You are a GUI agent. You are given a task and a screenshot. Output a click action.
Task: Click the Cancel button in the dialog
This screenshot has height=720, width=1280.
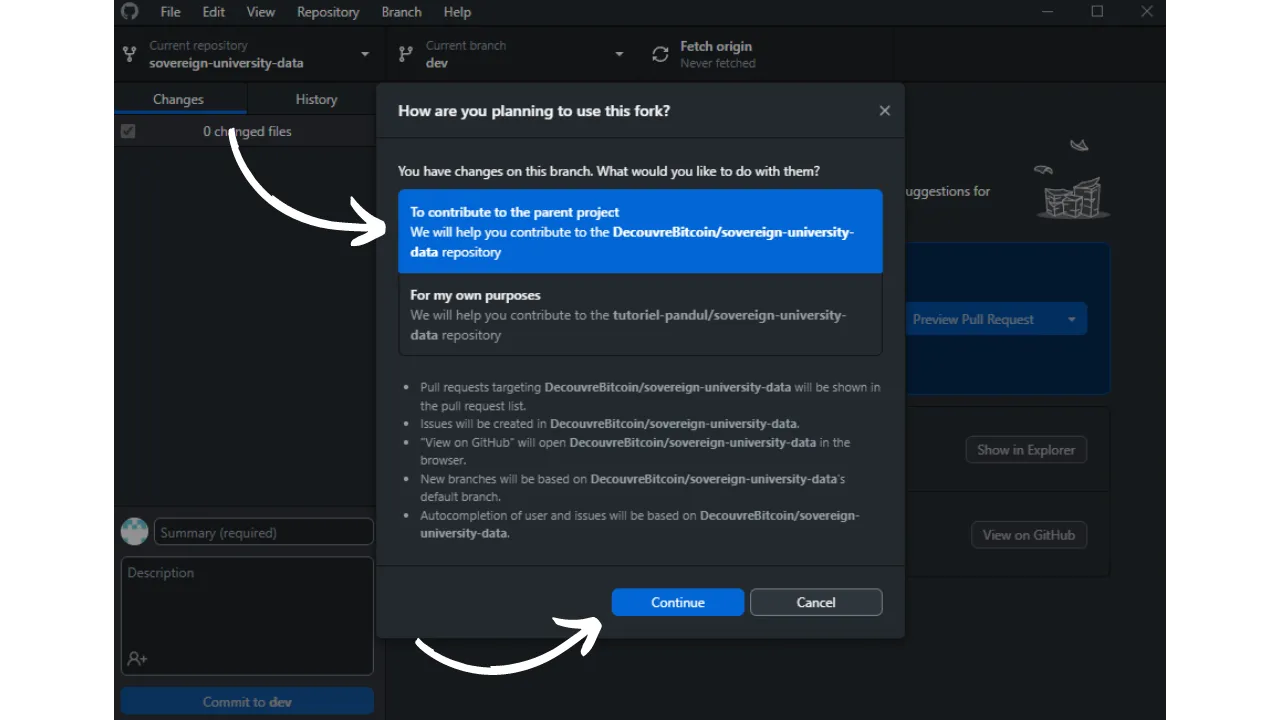coord(816,602)
